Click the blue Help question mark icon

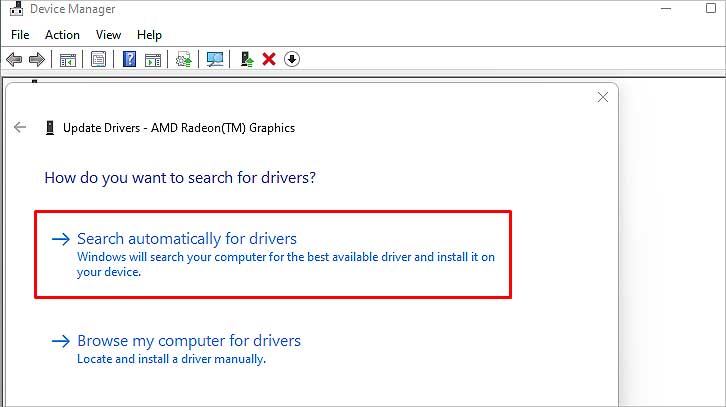coord(129,59)
